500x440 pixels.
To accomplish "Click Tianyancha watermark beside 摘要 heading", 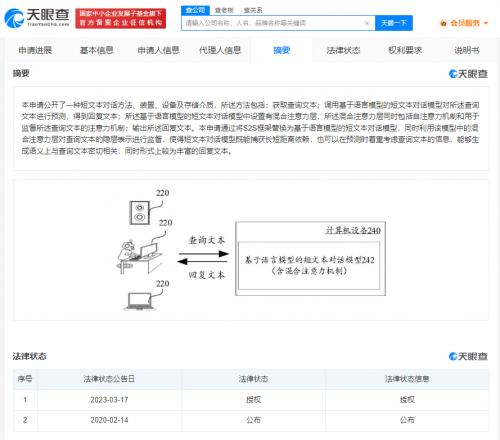I will (468, 74).
